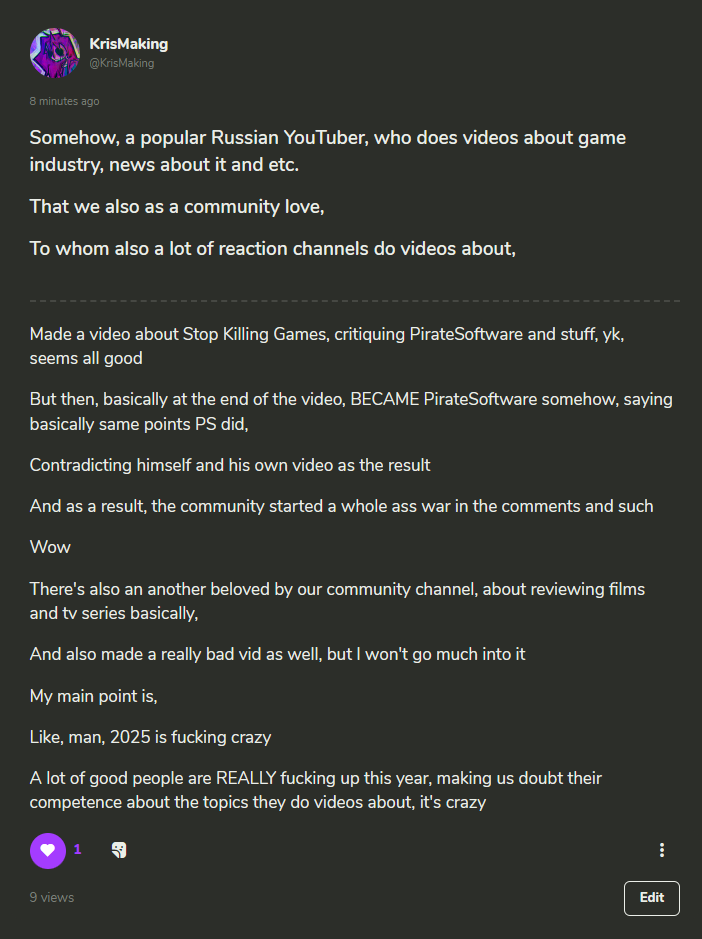Click the "Somehow, a popular Russian YouTuber" heading text
This screenshot has width=702, height=939.
328,151
